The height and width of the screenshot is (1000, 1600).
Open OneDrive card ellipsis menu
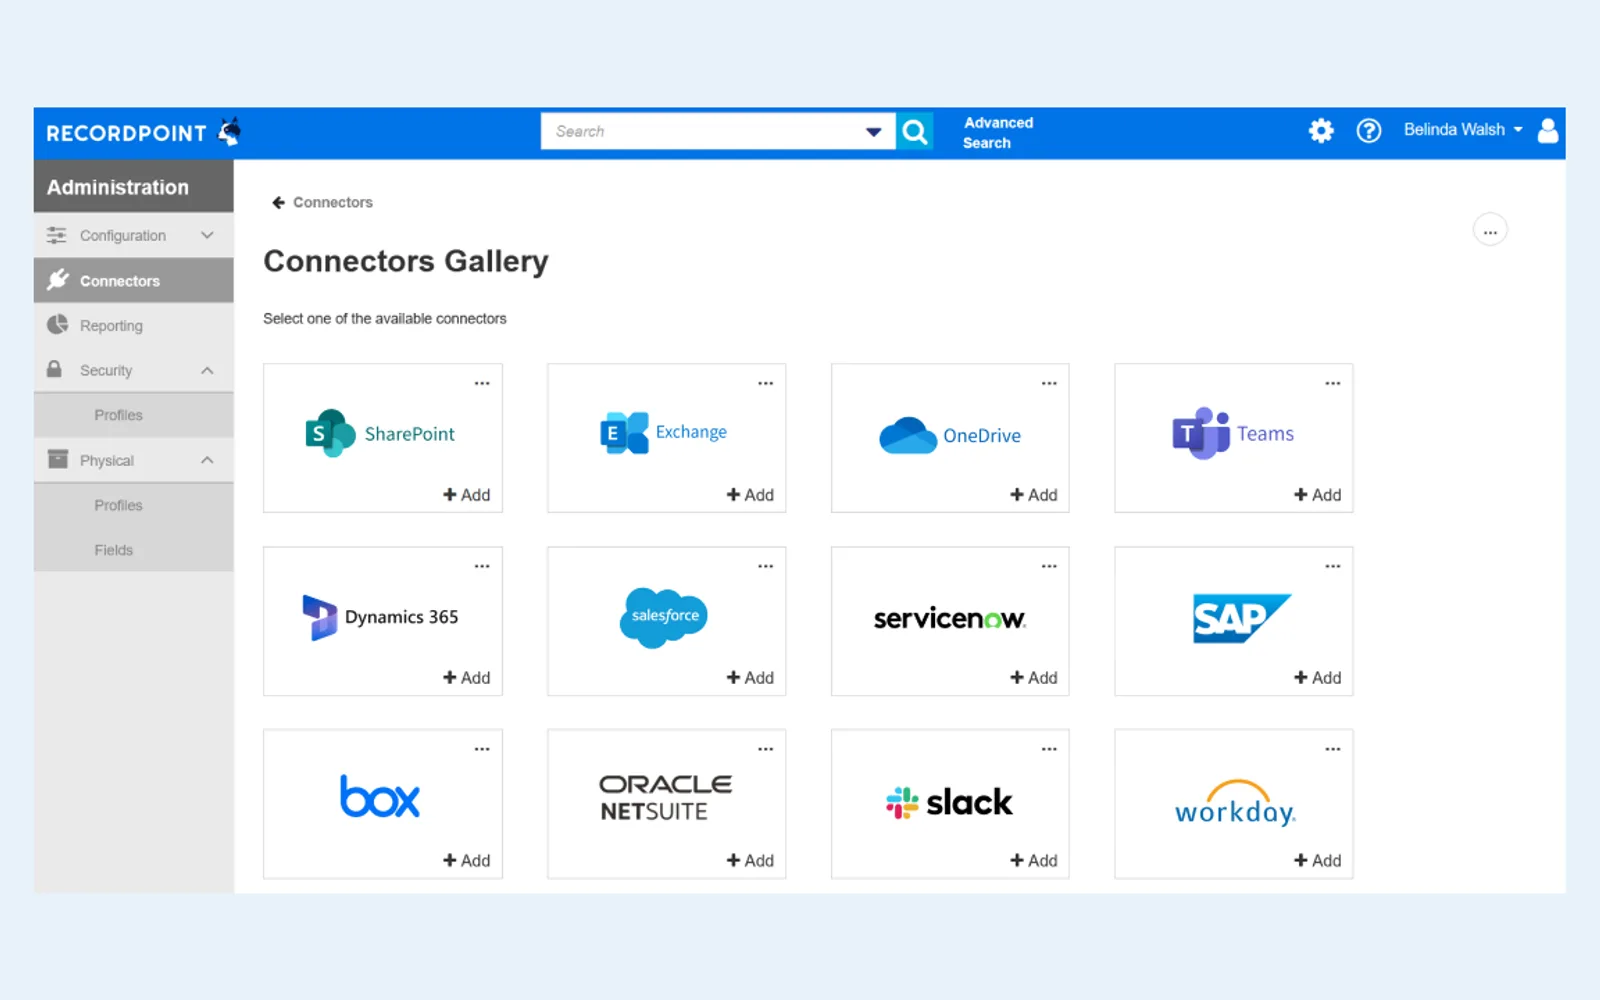[x=1049, y=383]
